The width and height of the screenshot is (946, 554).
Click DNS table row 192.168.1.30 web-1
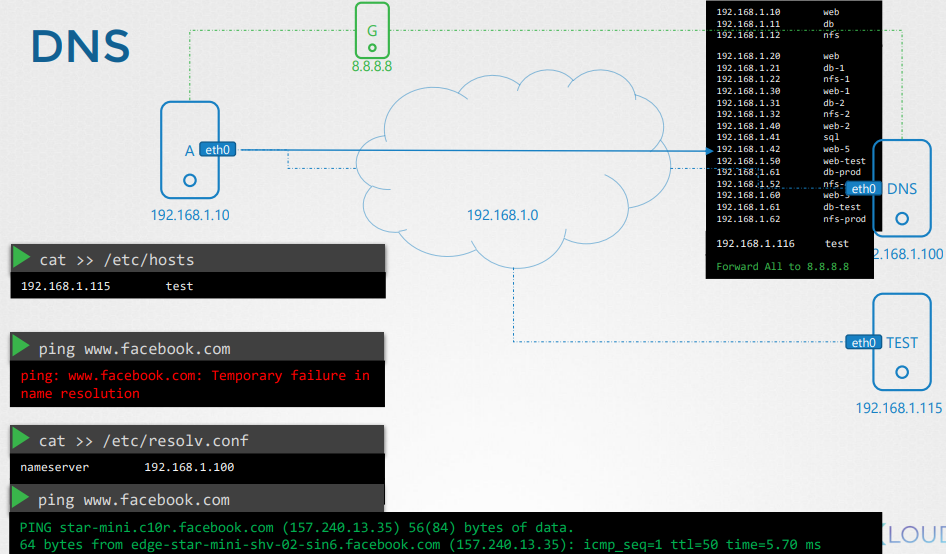(783, 91)
